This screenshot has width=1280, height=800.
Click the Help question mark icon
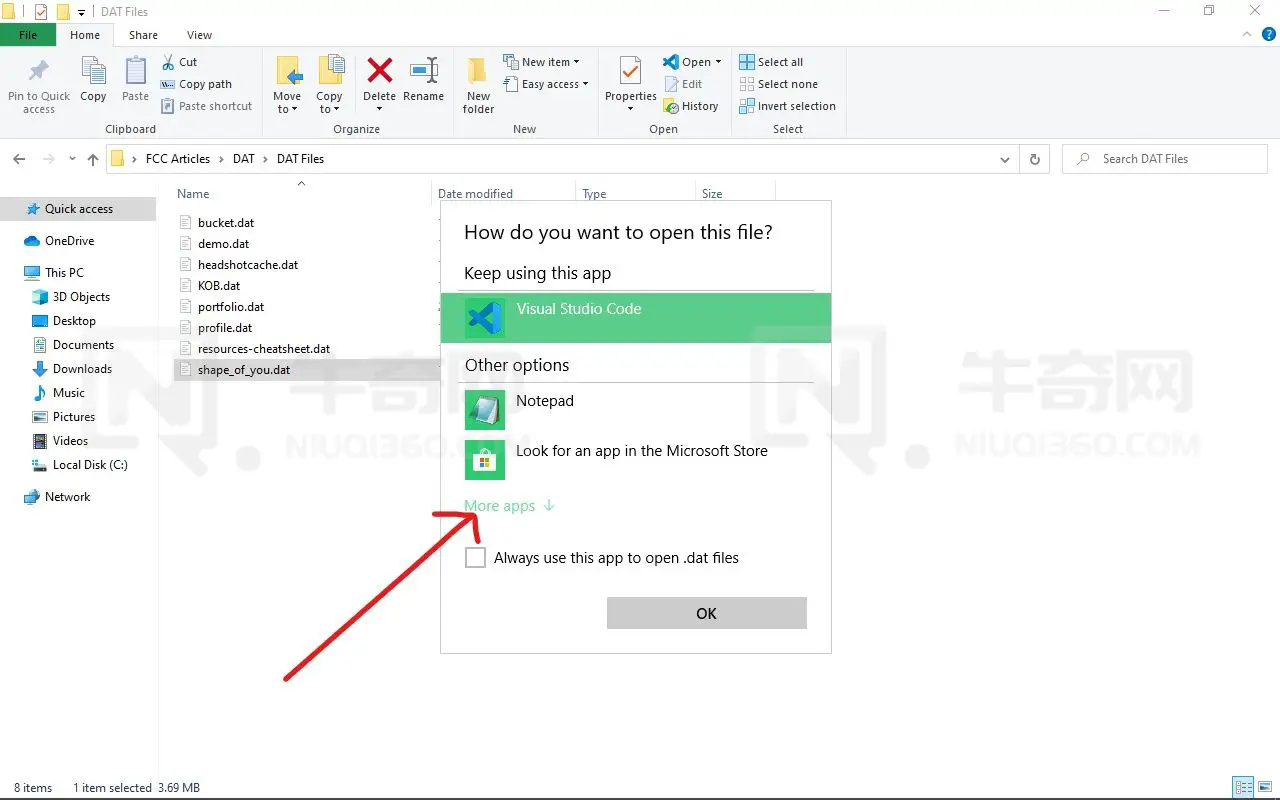pos(1269,34)
